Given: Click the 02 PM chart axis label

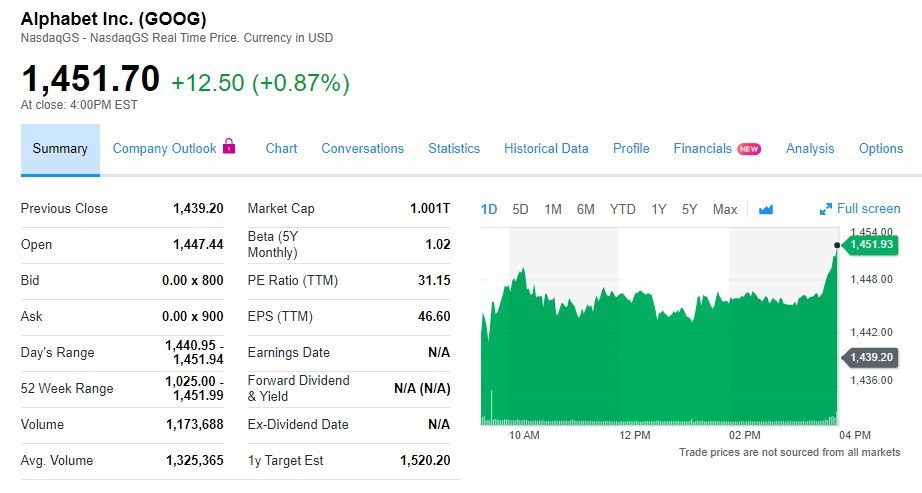Looking at the screenshot, I should [x=744, y=435].
